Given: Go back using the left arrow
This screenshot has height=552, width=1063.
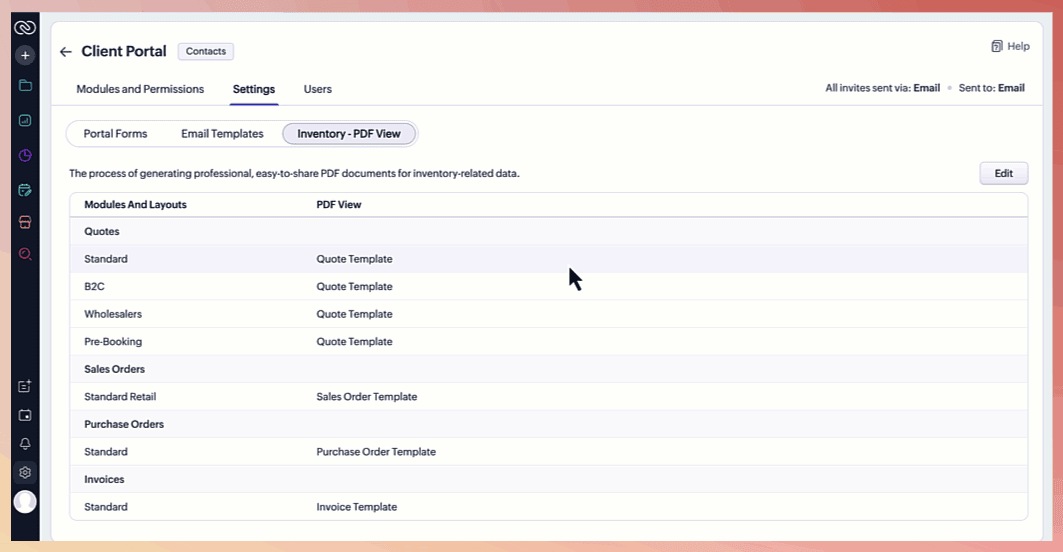Looking at the screenshot, I should click(66, 52).
